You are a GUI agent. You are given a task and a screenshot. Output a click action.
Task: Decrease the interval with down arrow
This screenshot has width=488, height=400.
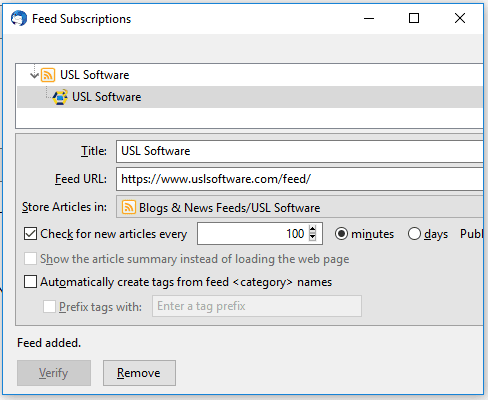coord(312,237)
